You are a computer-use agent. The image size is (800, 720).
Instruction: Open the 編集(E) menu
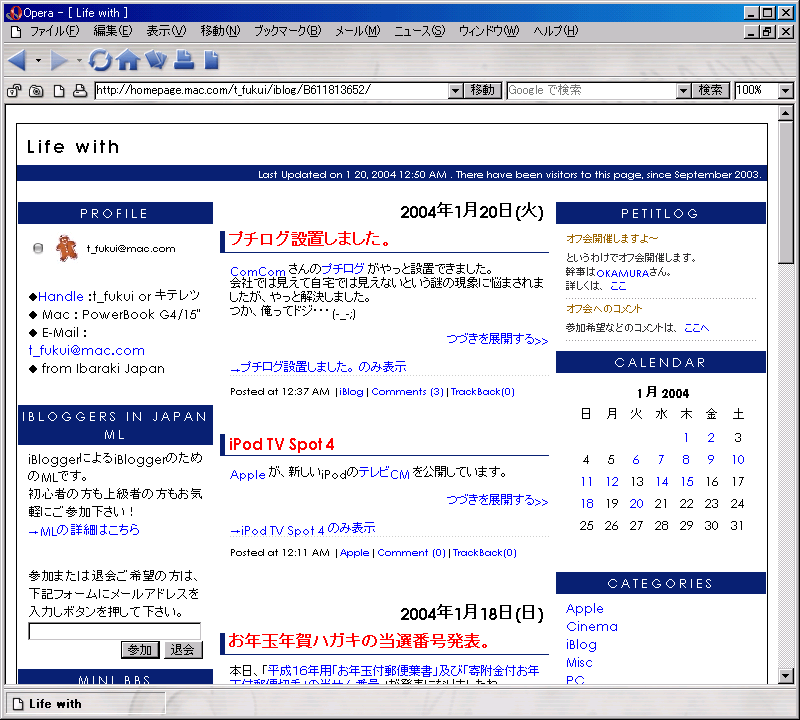113,31
